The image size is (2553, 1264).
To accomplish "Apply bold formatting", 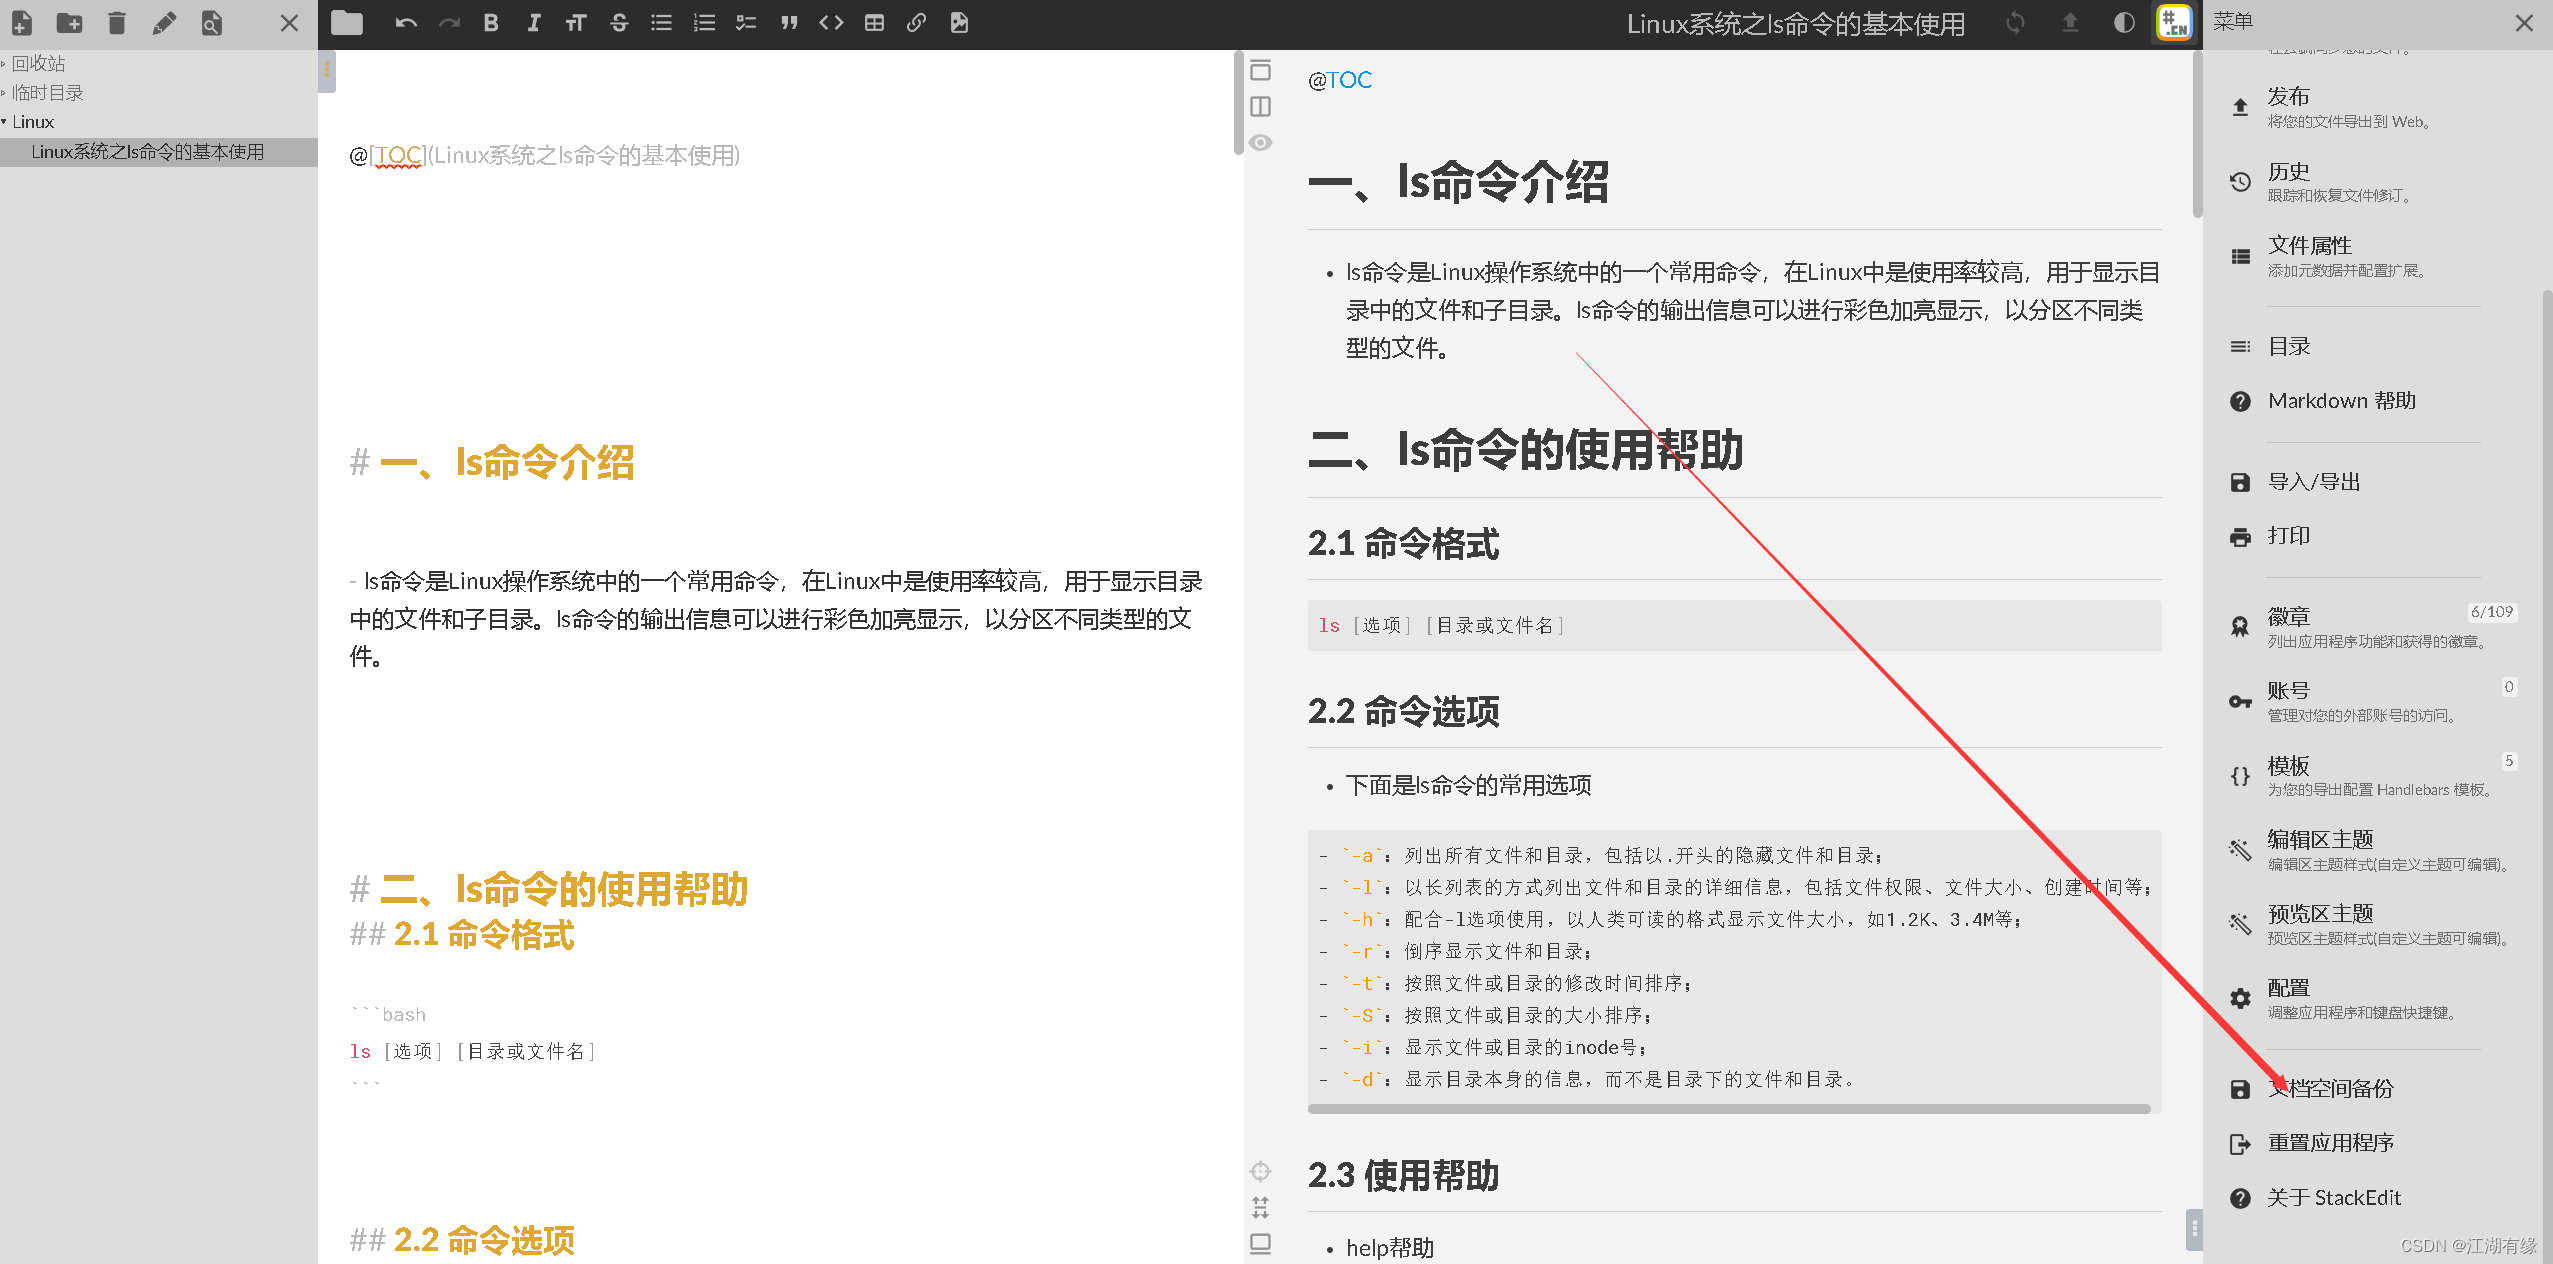I will coord(491,23).
